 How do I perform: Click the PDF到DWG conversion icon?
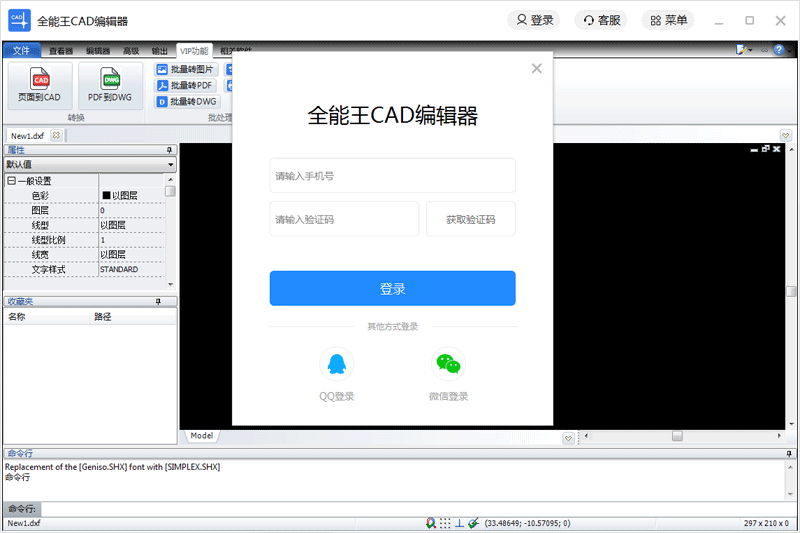point(110,86)
